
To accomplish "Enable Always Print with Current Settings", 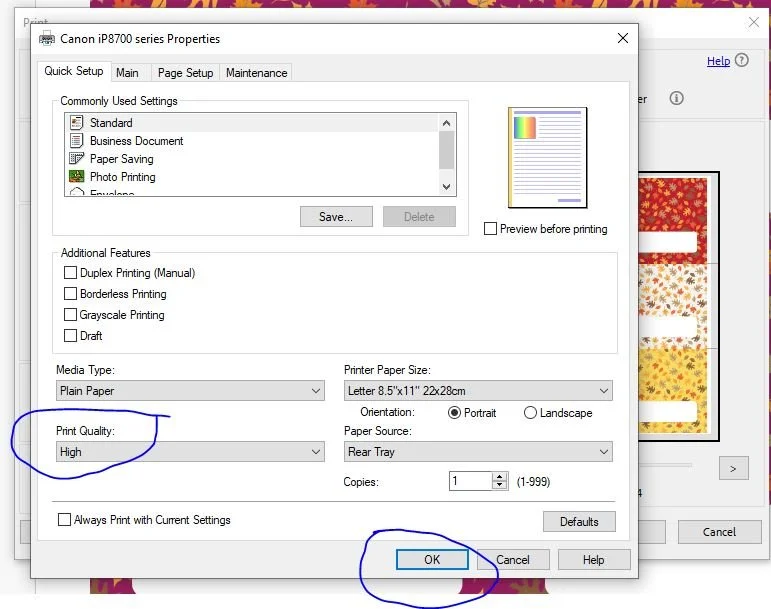I will tap(64, 520).
